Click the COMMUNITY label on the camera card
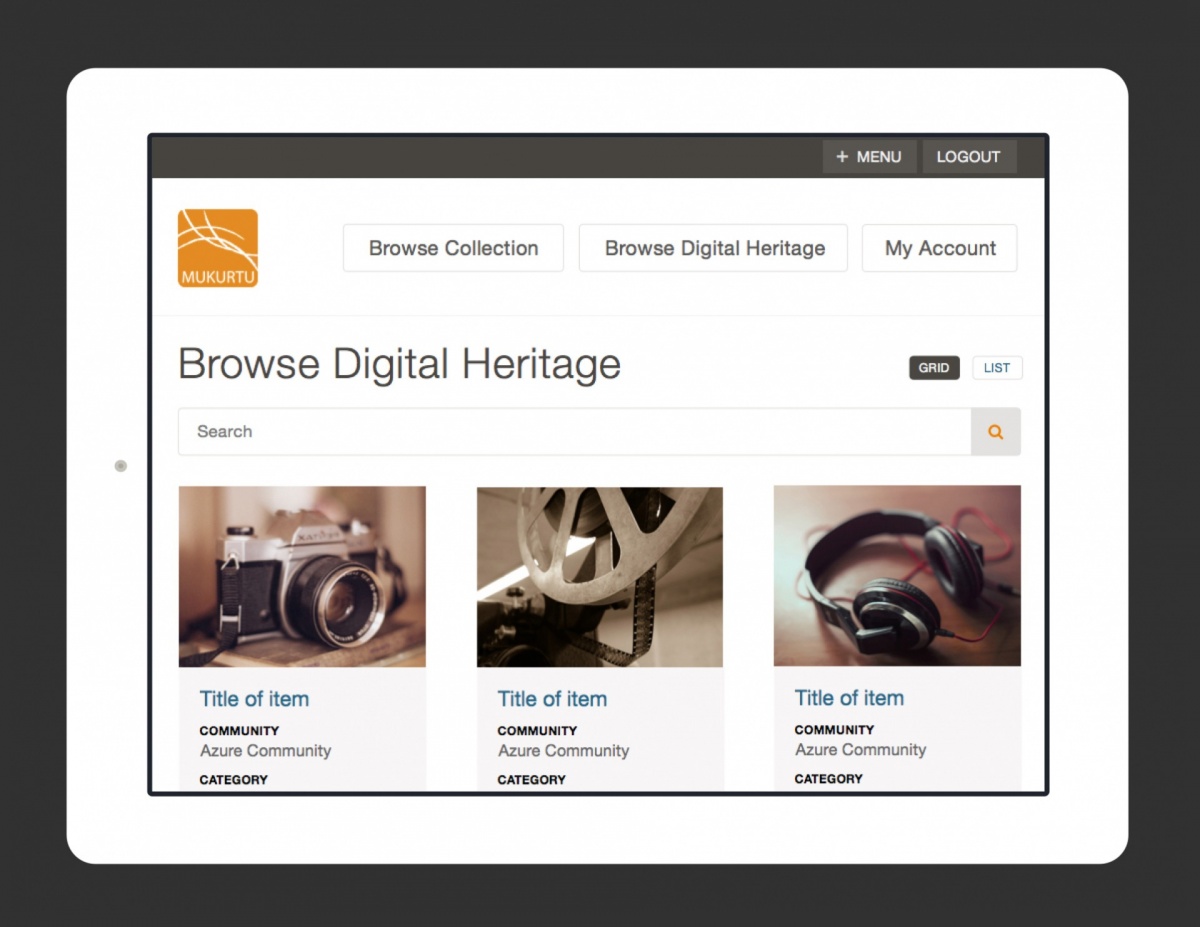Screen dimensions: 1200x927 [239, 731]
